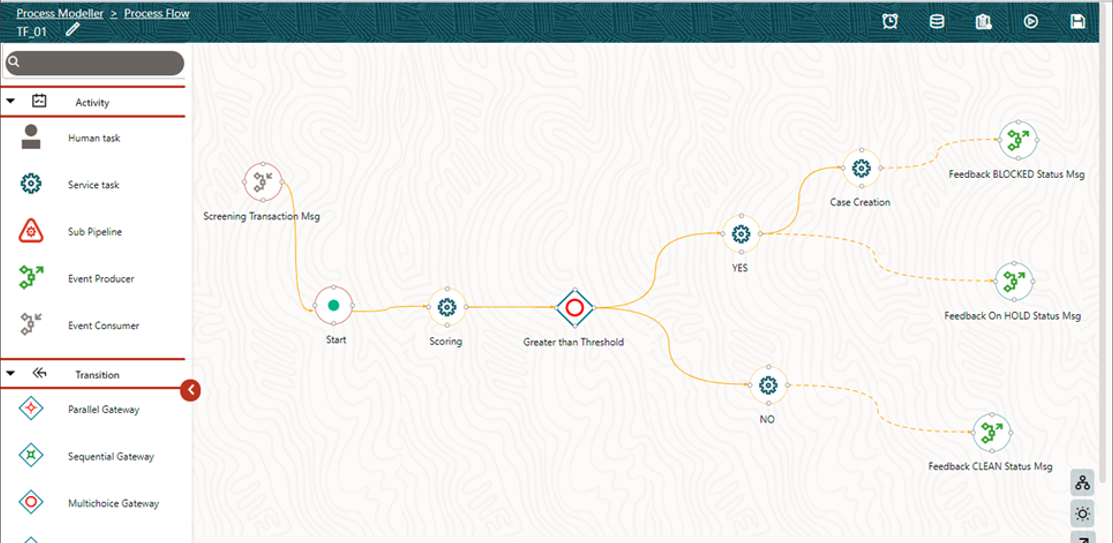Select the Human task palette icon
The width and height of the screenshot is (1113, 543).
31,137
